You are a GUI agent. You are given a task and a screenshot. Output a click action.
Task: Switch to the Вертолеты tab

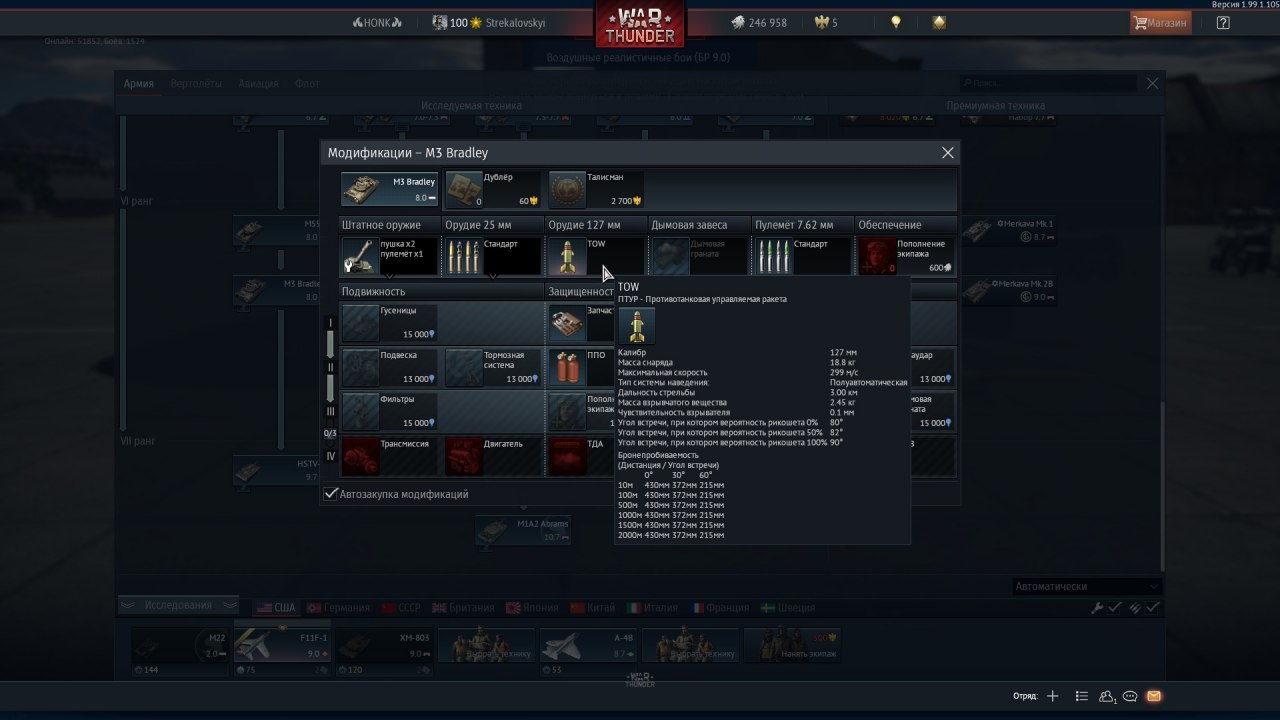pos(196,84)
